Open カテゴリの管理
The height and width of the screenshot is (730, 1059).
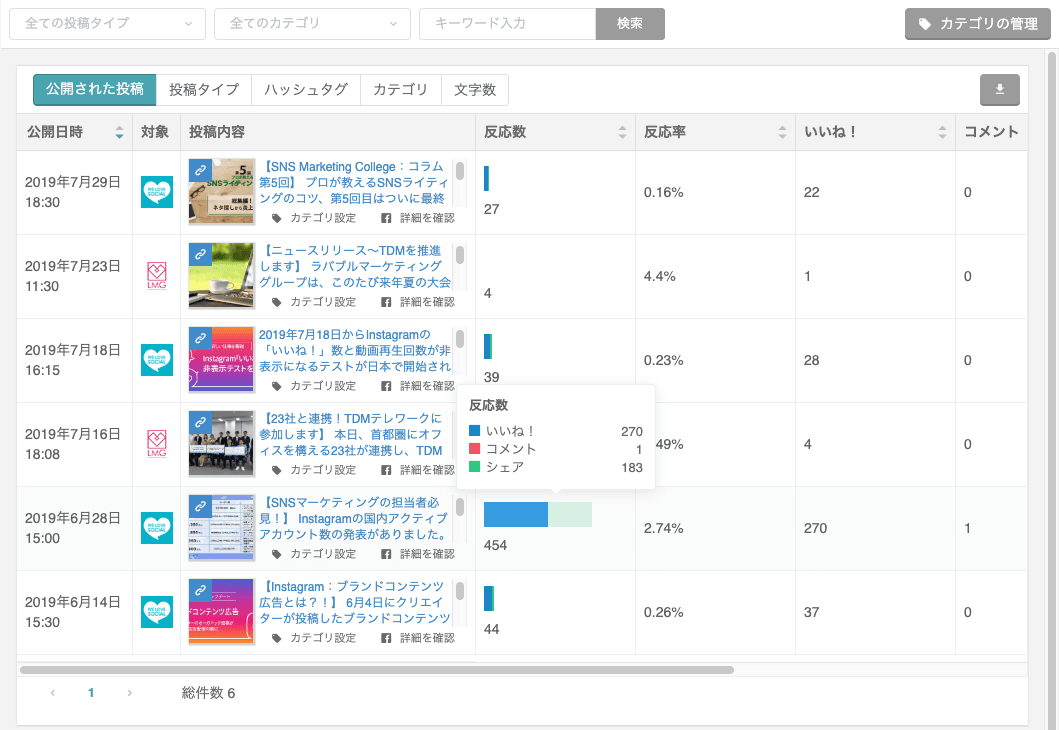977,24
